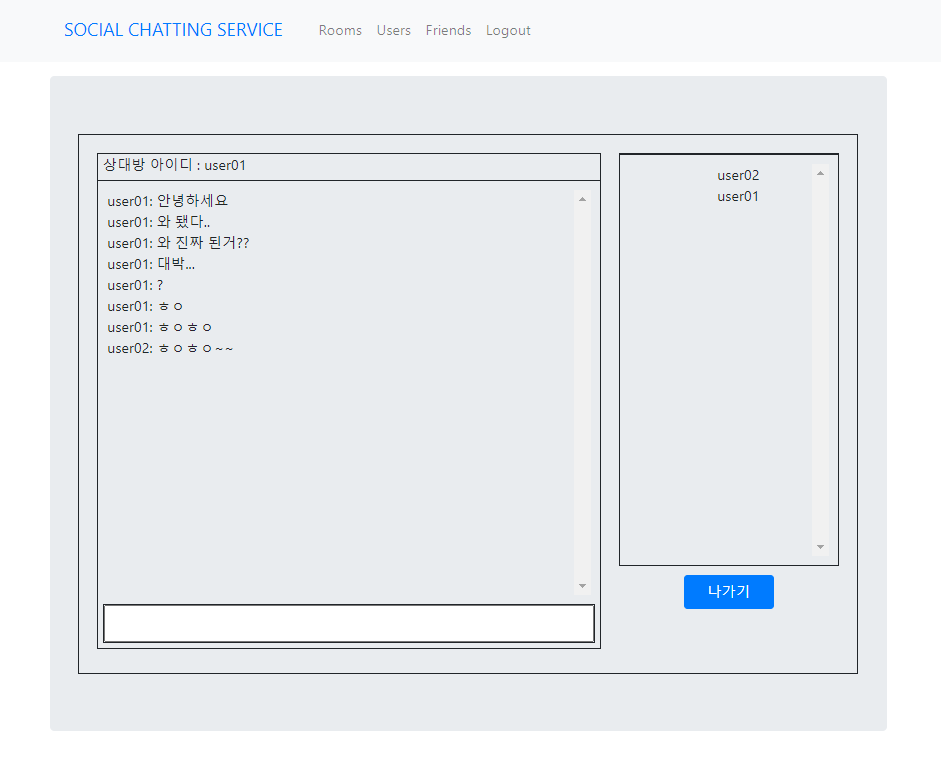Viewport: 941px width, 780px height.
Task: Focus the chat message input field
Action: (349, 623)
